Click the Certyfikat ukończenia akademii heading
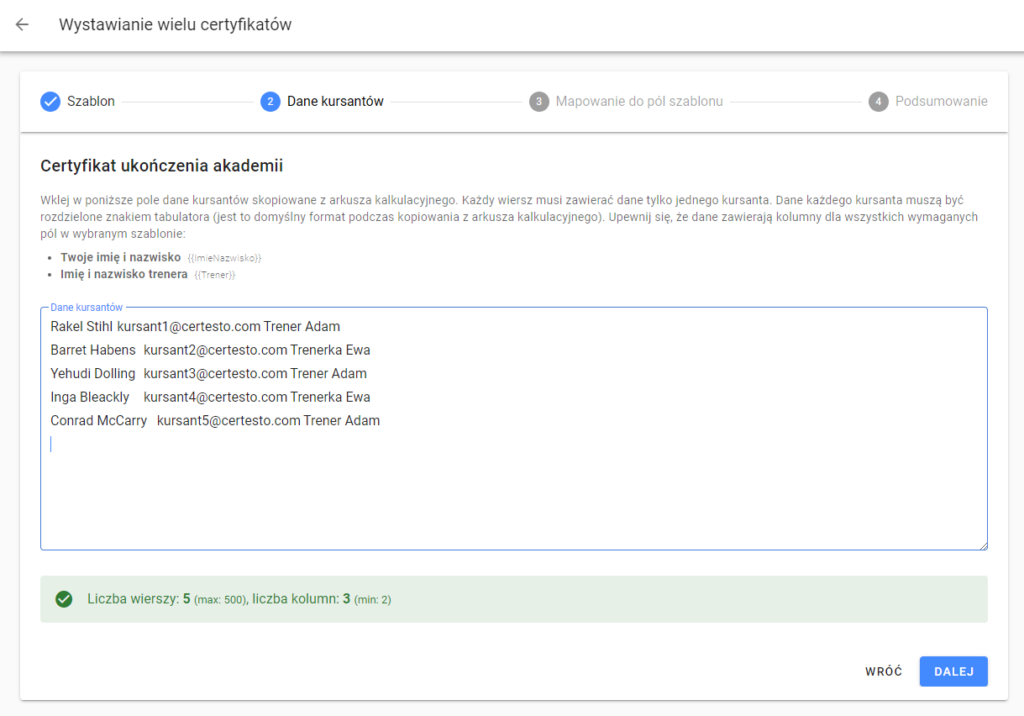This screenshot has height=716, width=1024. click(x=161, y=166)
